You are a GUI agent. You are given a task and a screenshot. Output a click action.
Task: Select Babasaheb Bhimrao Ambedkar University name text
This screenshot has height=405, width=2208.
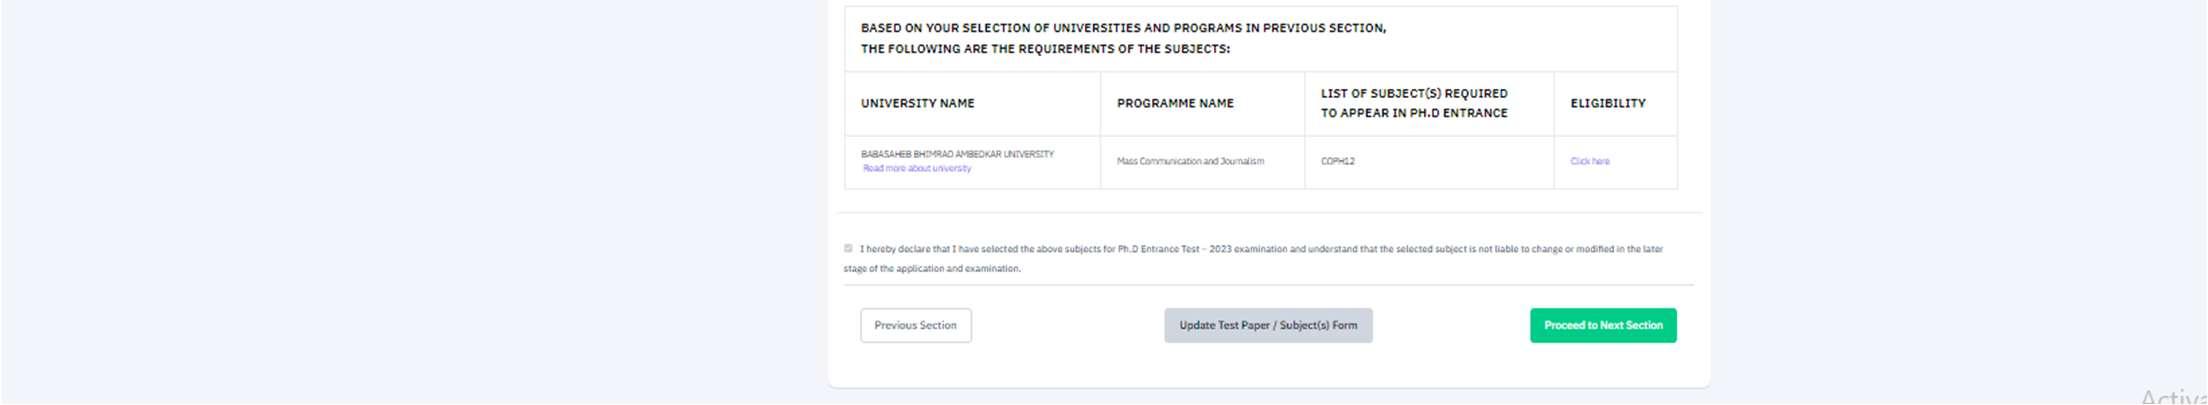tap(957, 154)
